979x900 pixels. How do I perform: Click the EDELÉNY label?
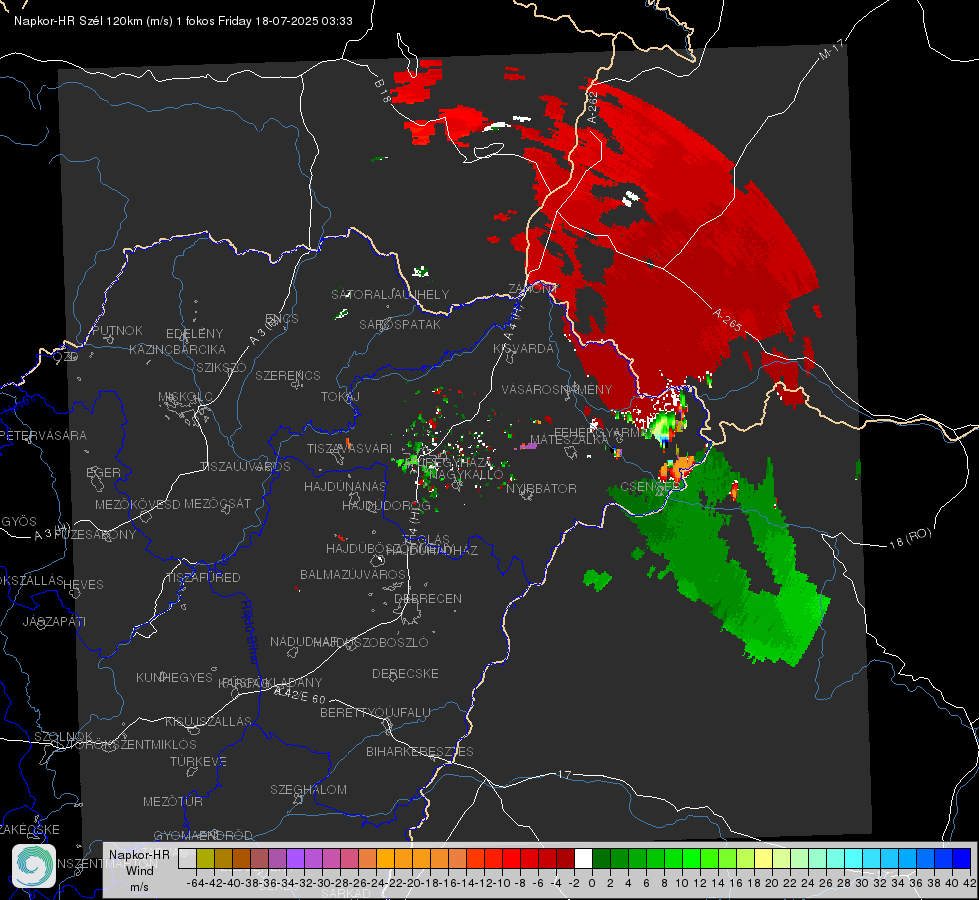(194, 334)
